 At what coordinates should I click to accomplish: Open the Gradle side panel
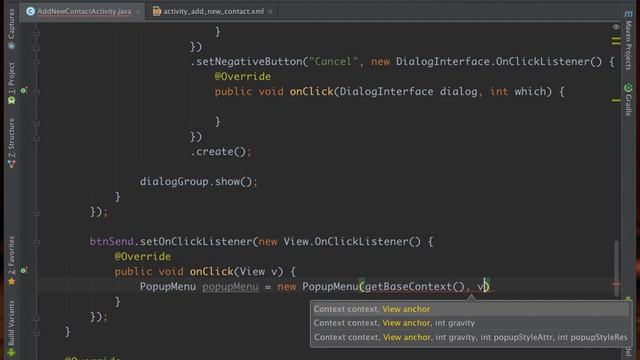tap(629, 100)
